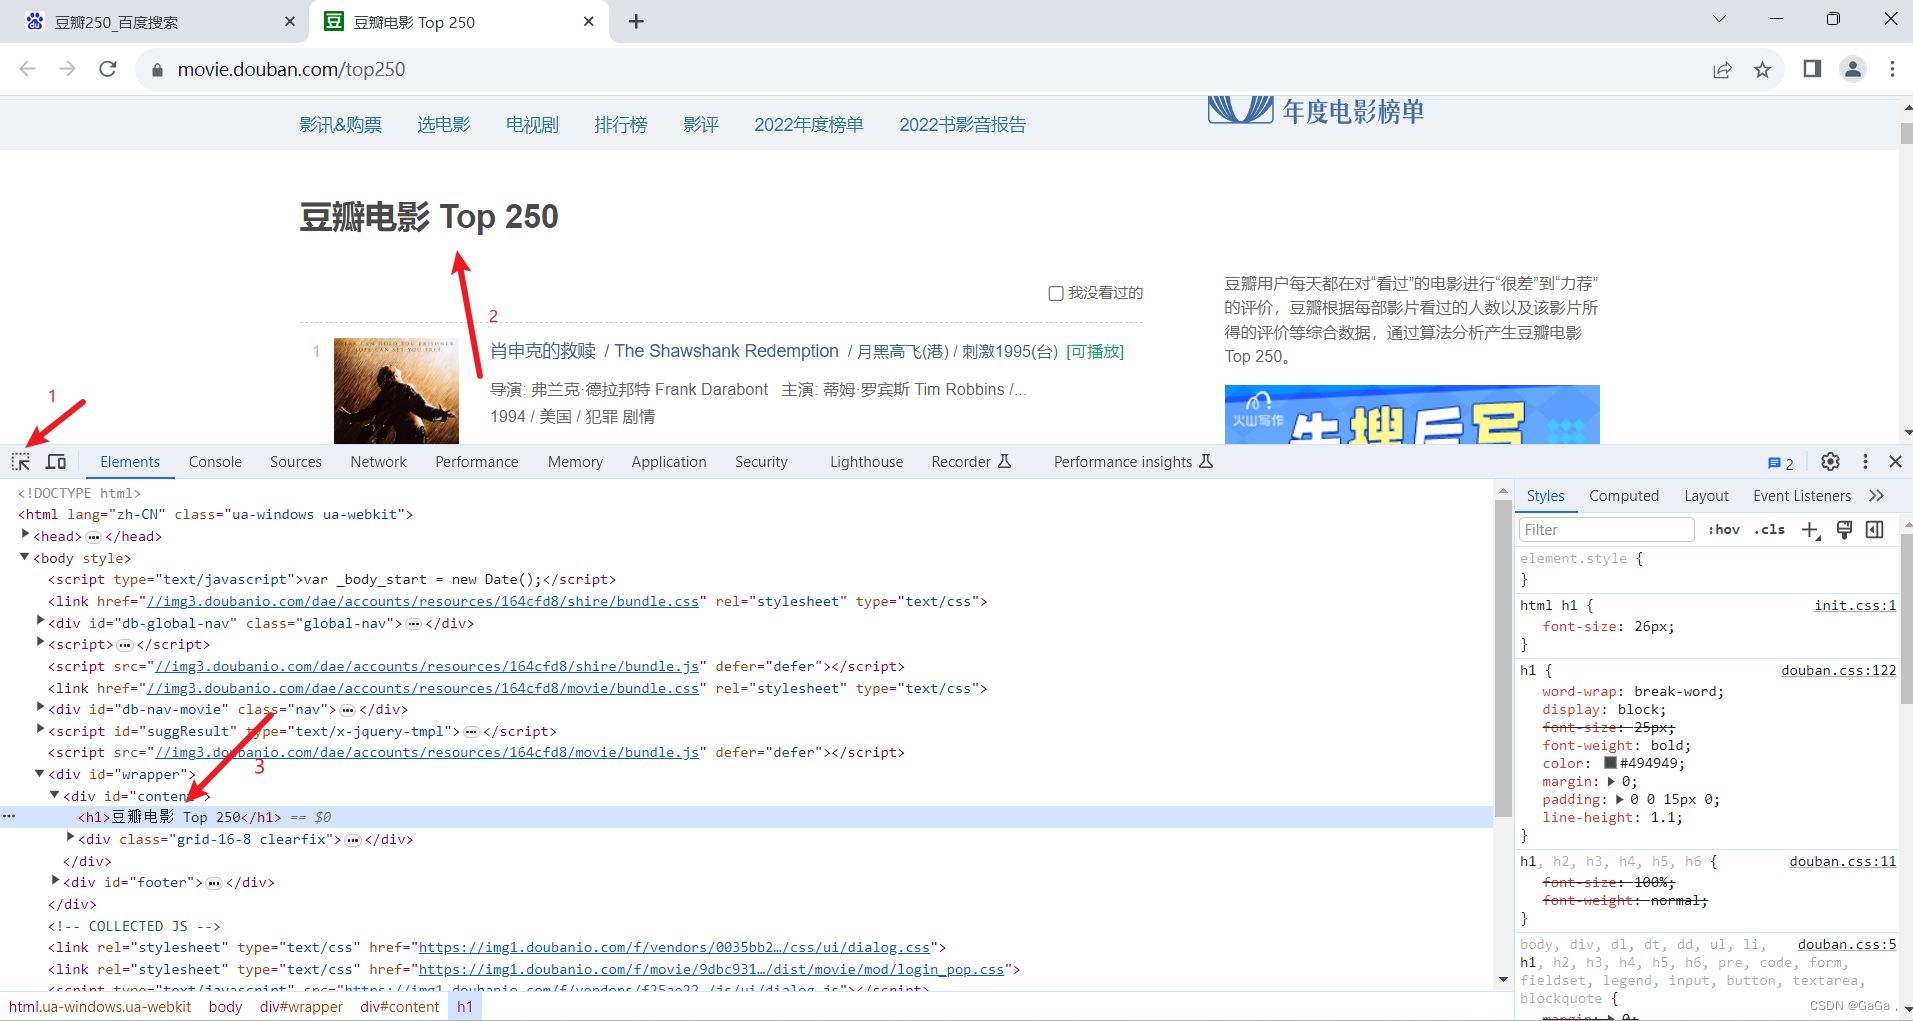1913x1021 pixels.
Task: Open DevTools three-dot customize menu
Action: tap(1865, 461)
